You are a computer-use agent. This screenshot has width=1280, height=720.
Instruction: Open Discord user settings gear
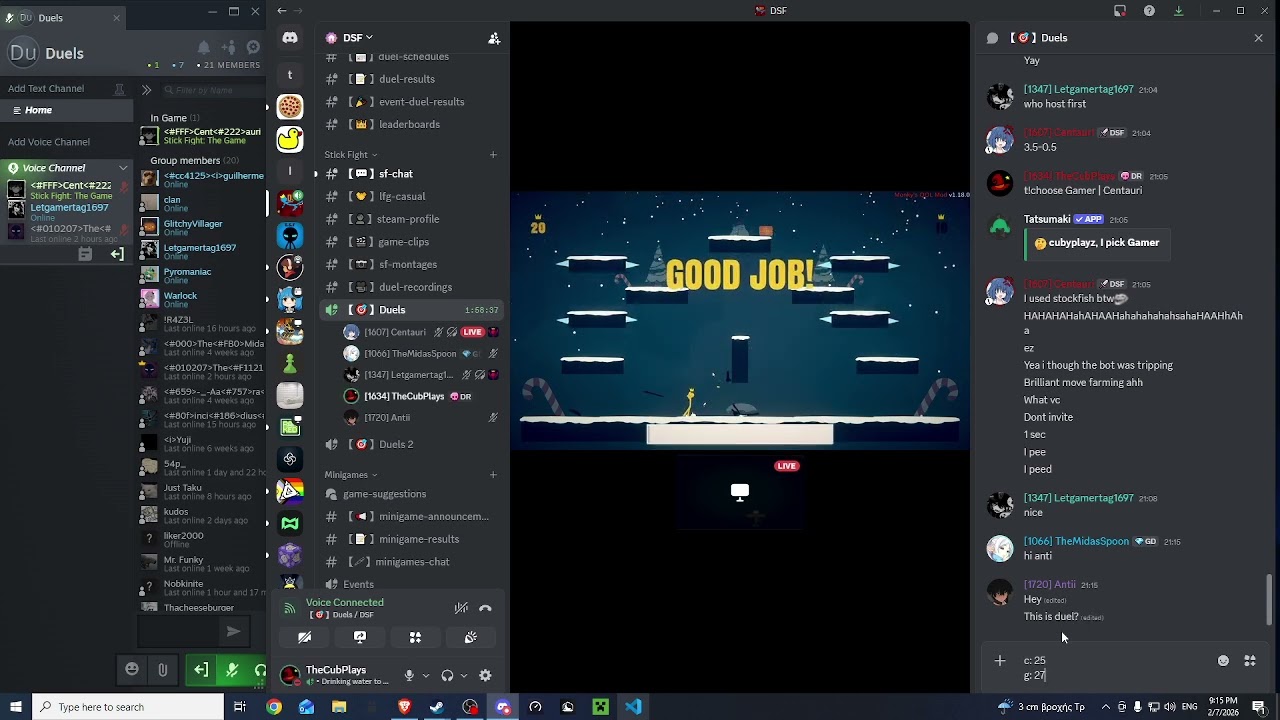point(485,676)
